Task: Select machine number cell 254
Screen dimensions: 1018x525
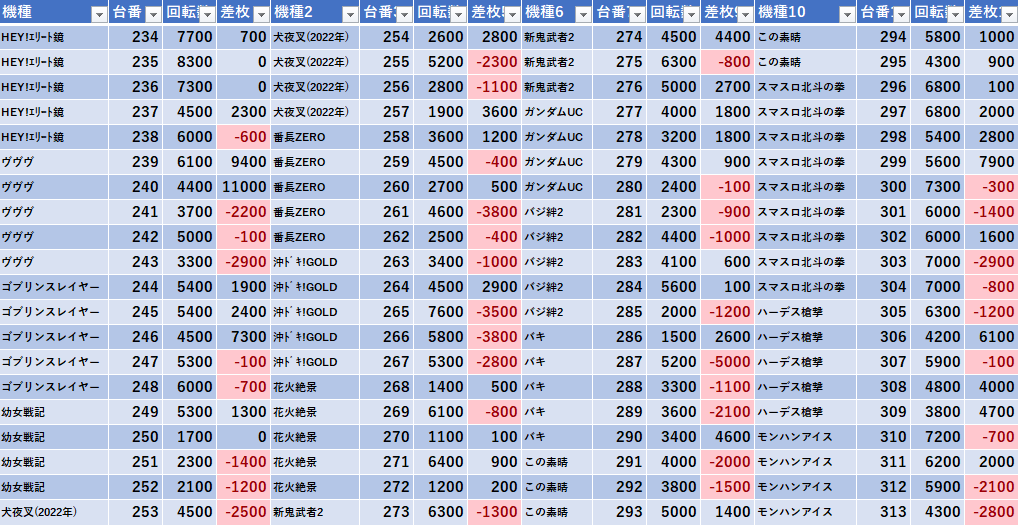Action: click(386, 37)
